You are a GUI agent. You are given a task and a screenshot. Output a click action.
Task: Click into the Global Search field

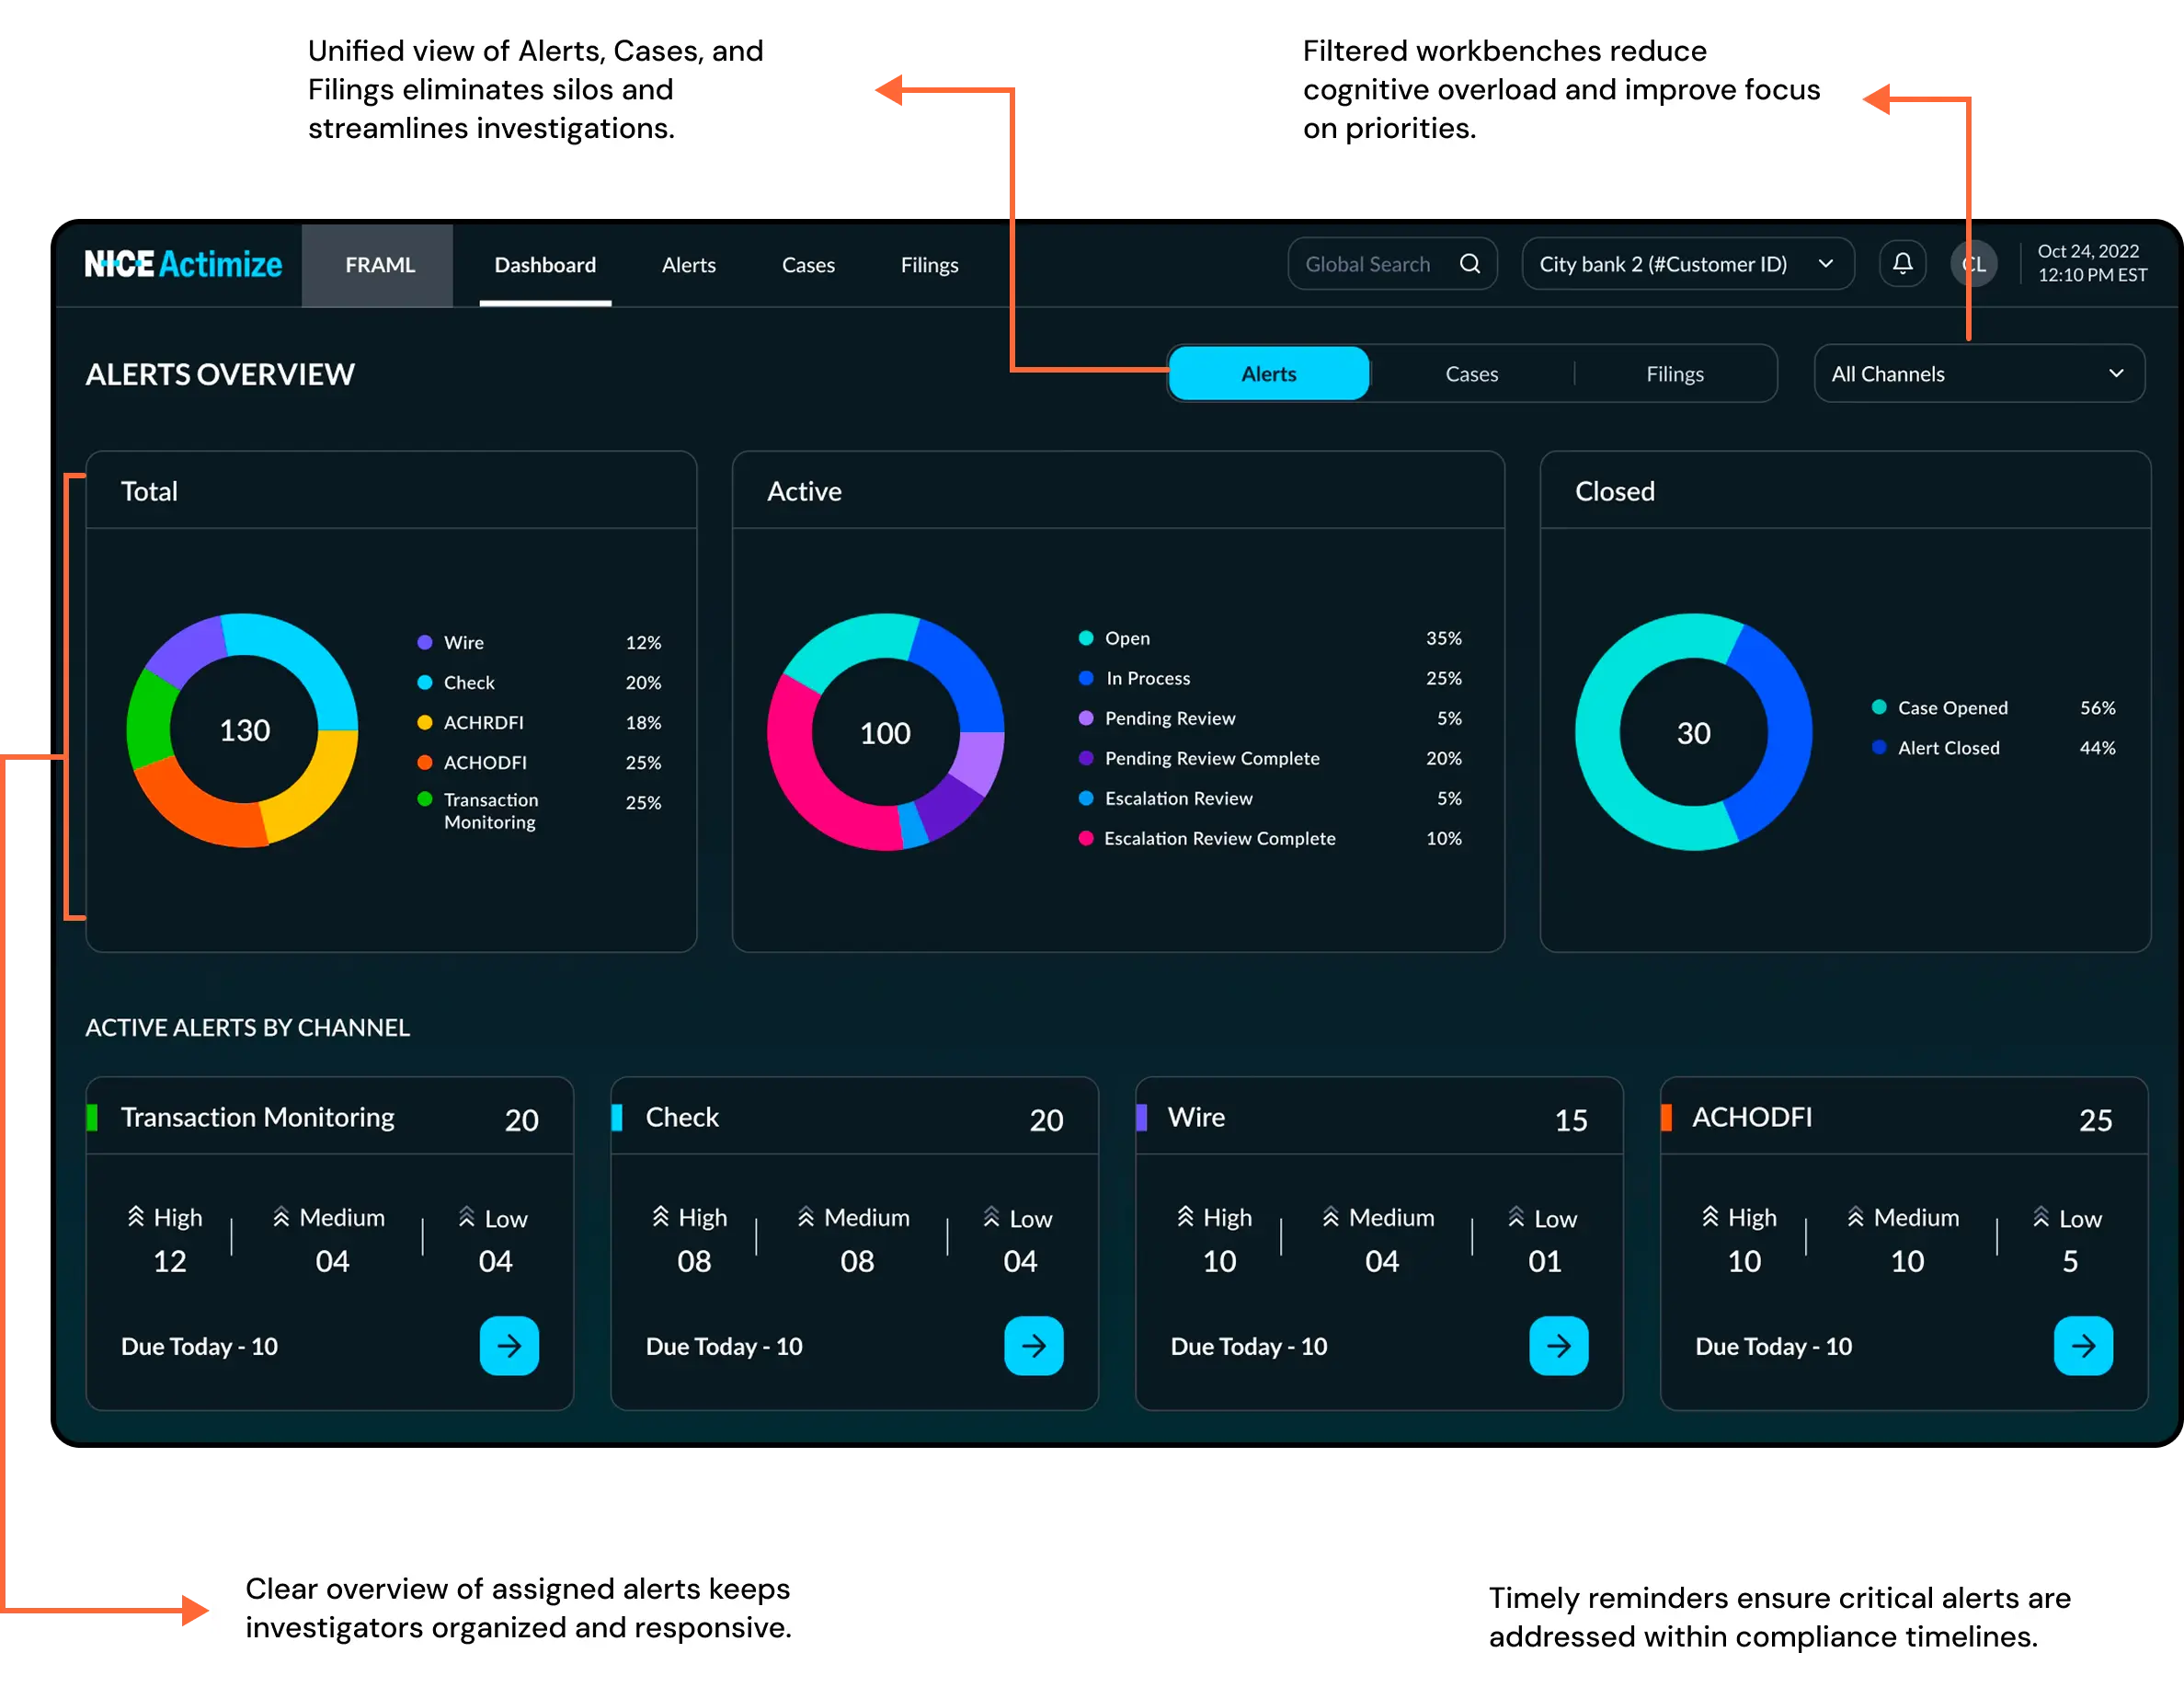[1367, 264]
